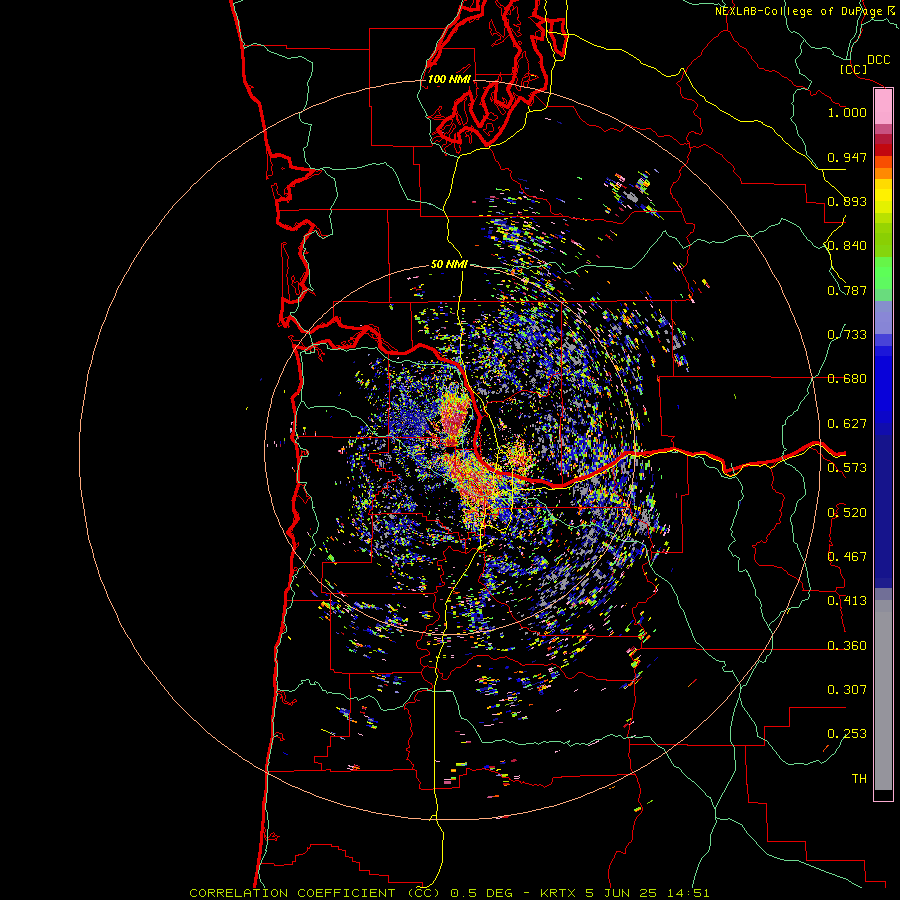The image size is (900, 900).
Task: Click the NEXLAB-College of DuPage label
Action: pos(799,11)
